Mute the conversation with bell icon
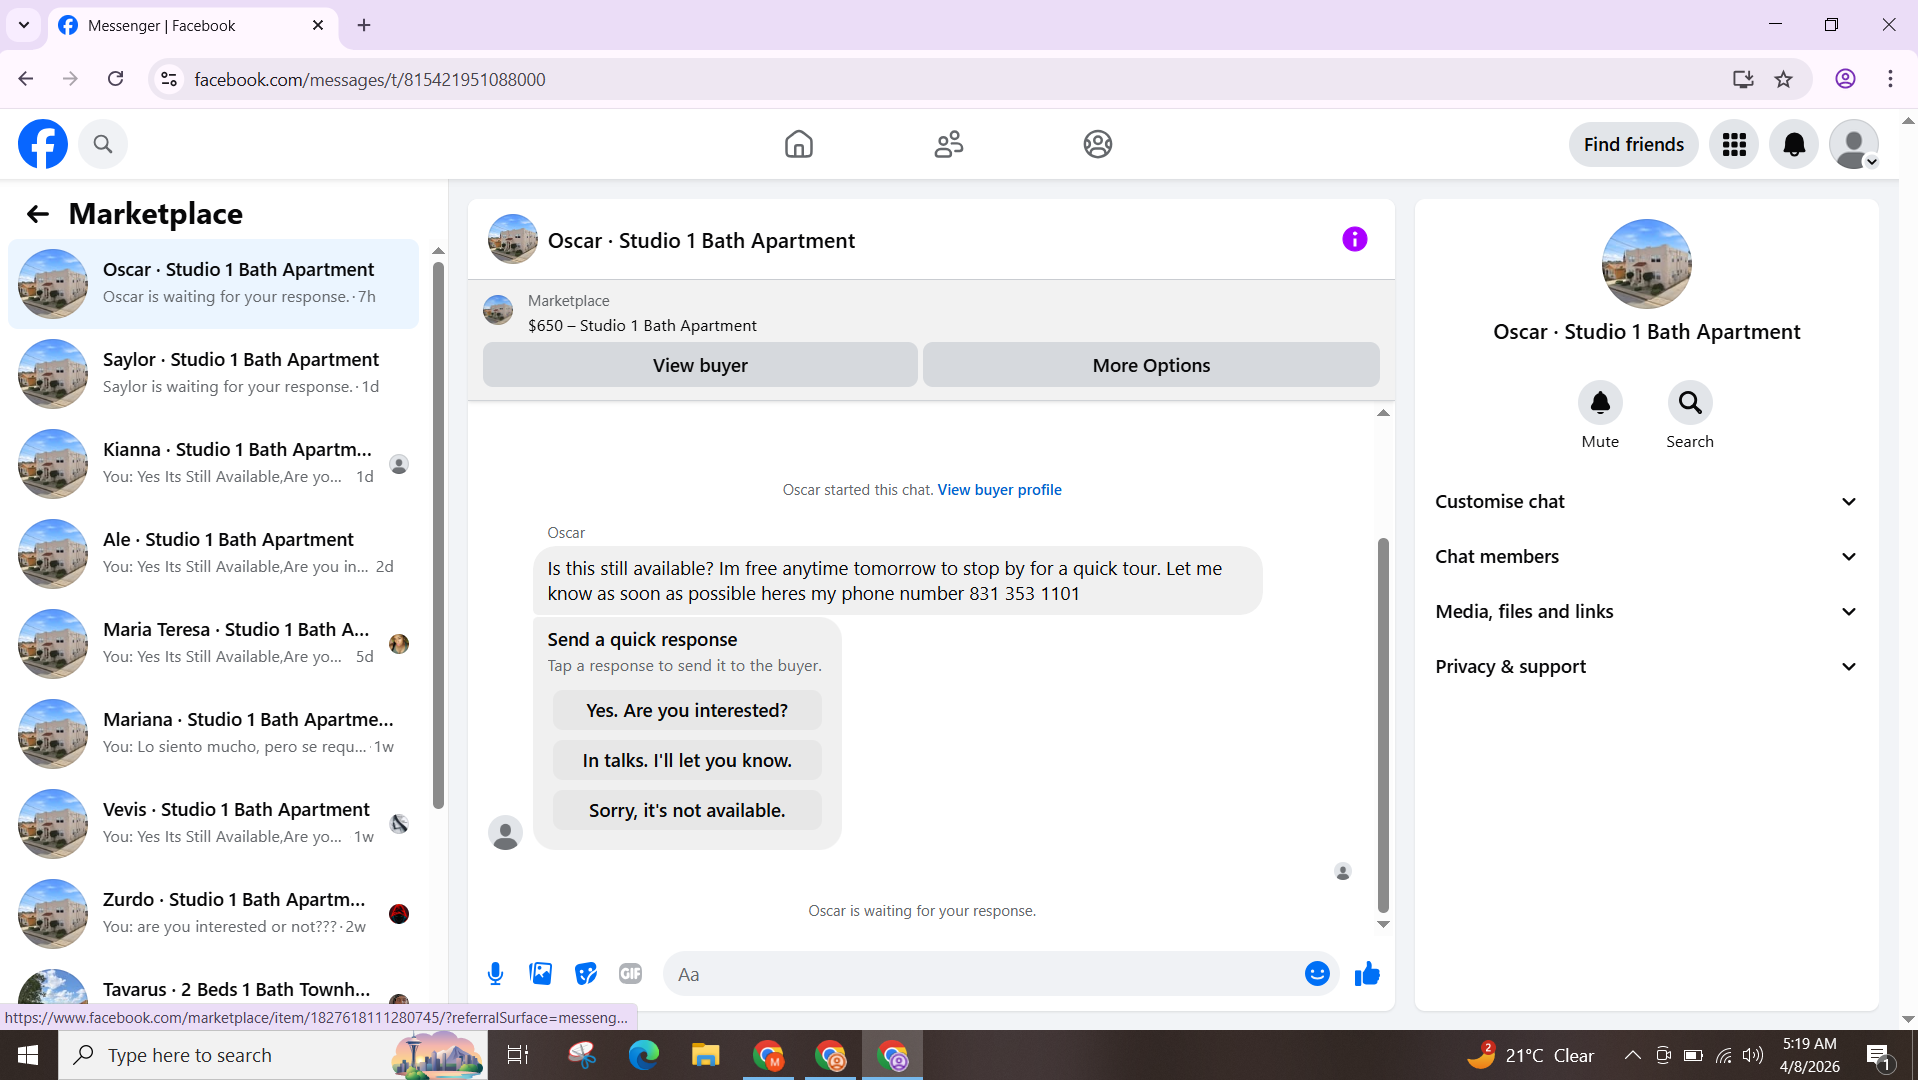The image size is (1918, 1080). pyautogui.click(x=1600, y=402)
